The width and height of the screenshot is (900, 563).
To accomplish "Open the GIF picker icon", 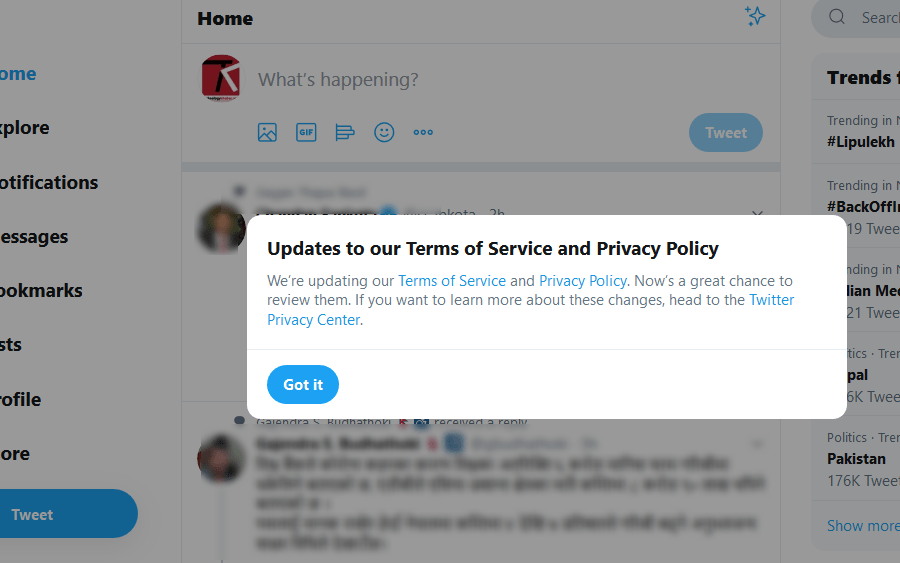I will pyautogui.click(x=306, y=132).
